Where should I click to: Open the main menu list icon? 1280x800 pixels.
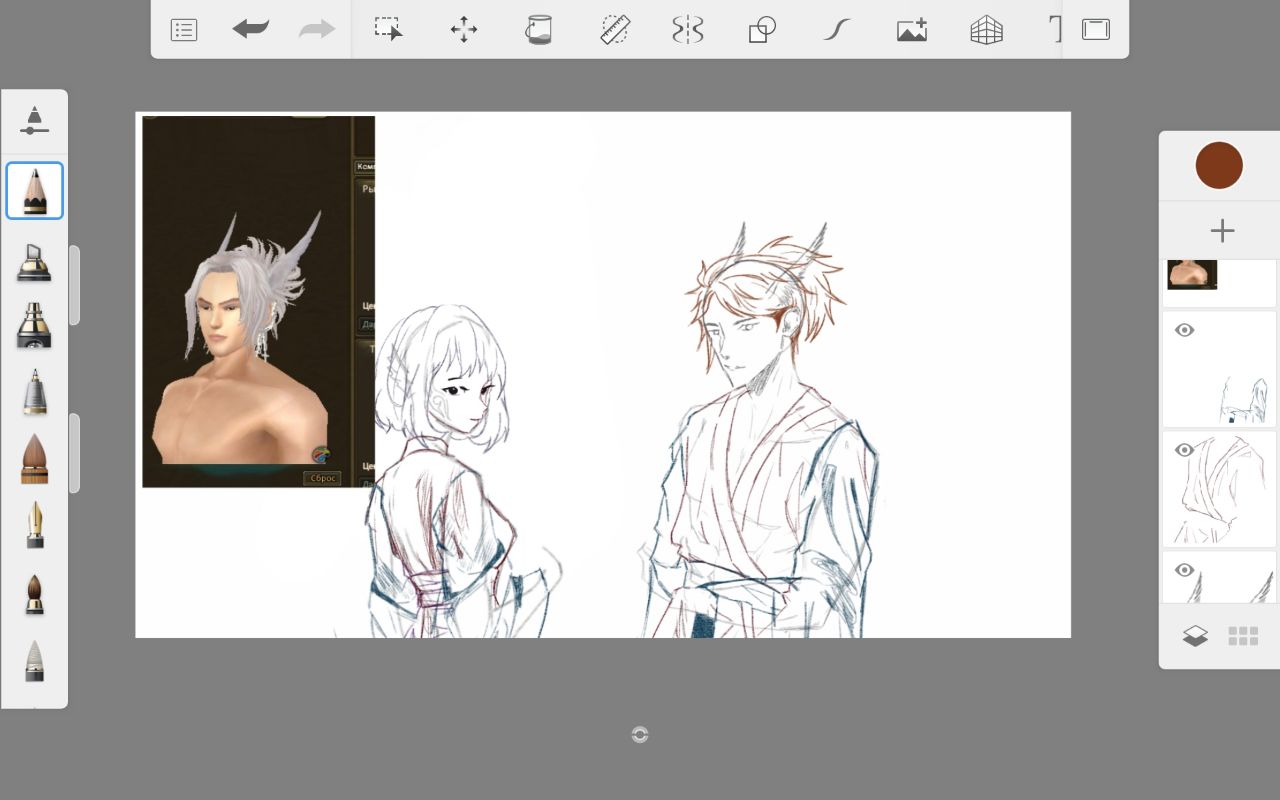[184, 30]
